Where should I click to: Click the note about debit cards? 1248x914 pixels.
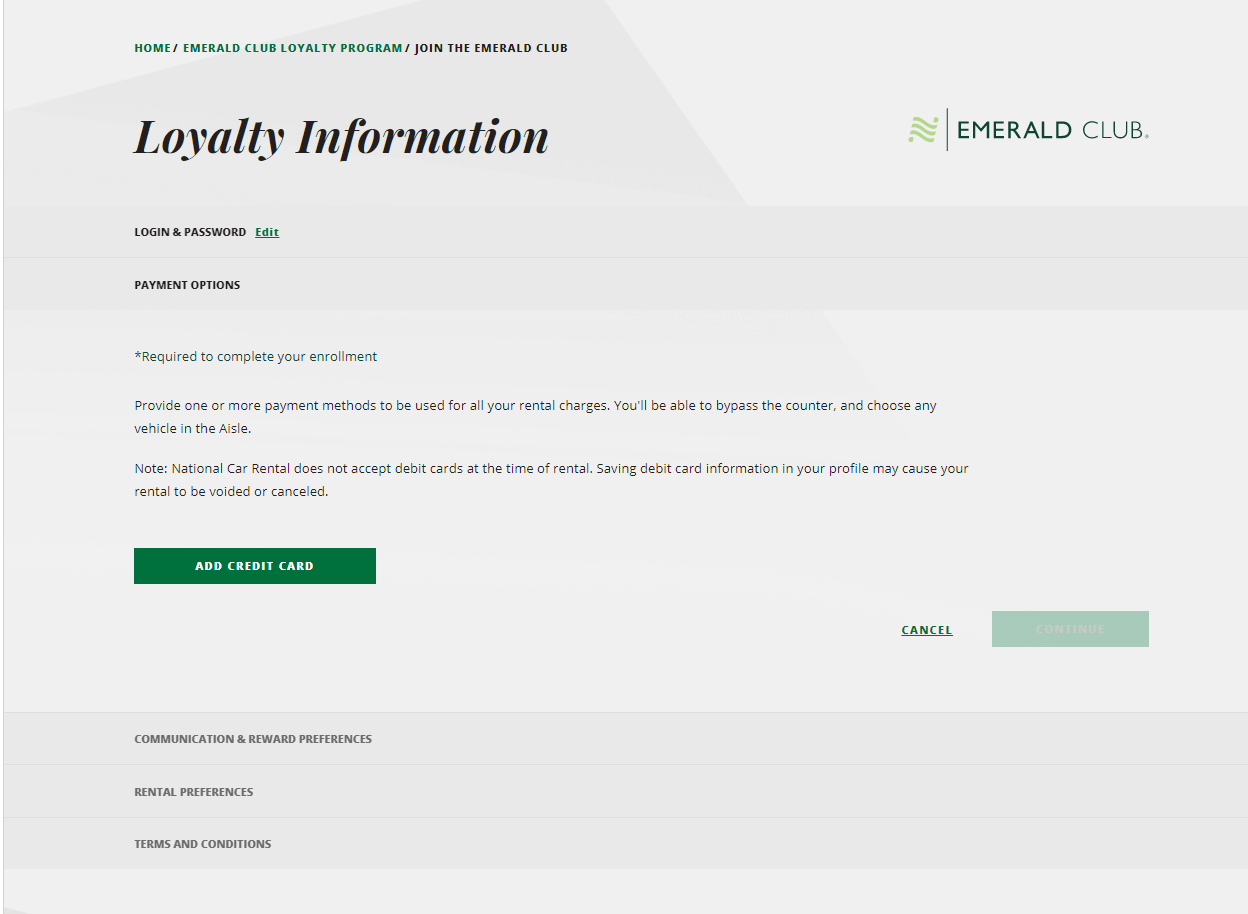point(551,480)
